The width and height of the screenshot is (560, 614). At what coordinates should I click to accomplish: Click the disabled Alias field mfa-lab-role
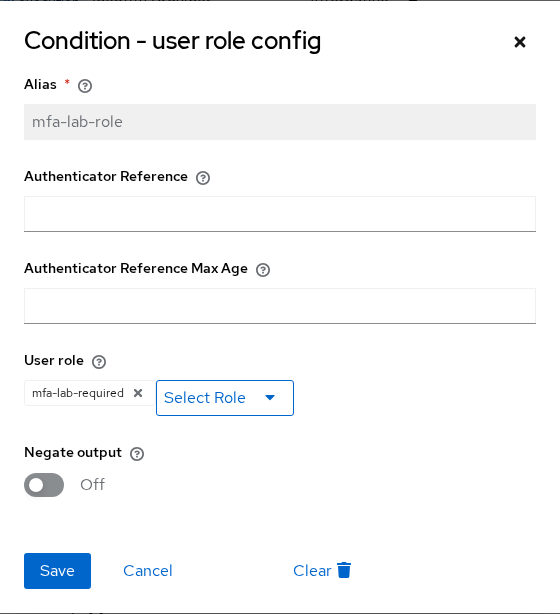click(280, 122)
